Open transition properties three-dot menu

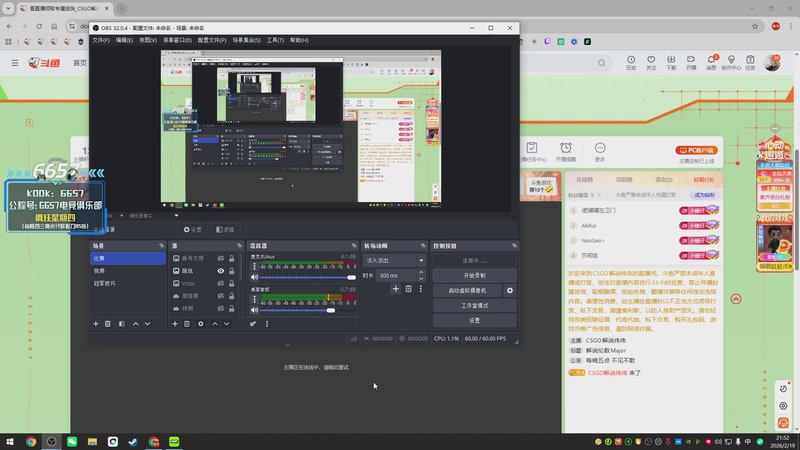click(420, 289)
